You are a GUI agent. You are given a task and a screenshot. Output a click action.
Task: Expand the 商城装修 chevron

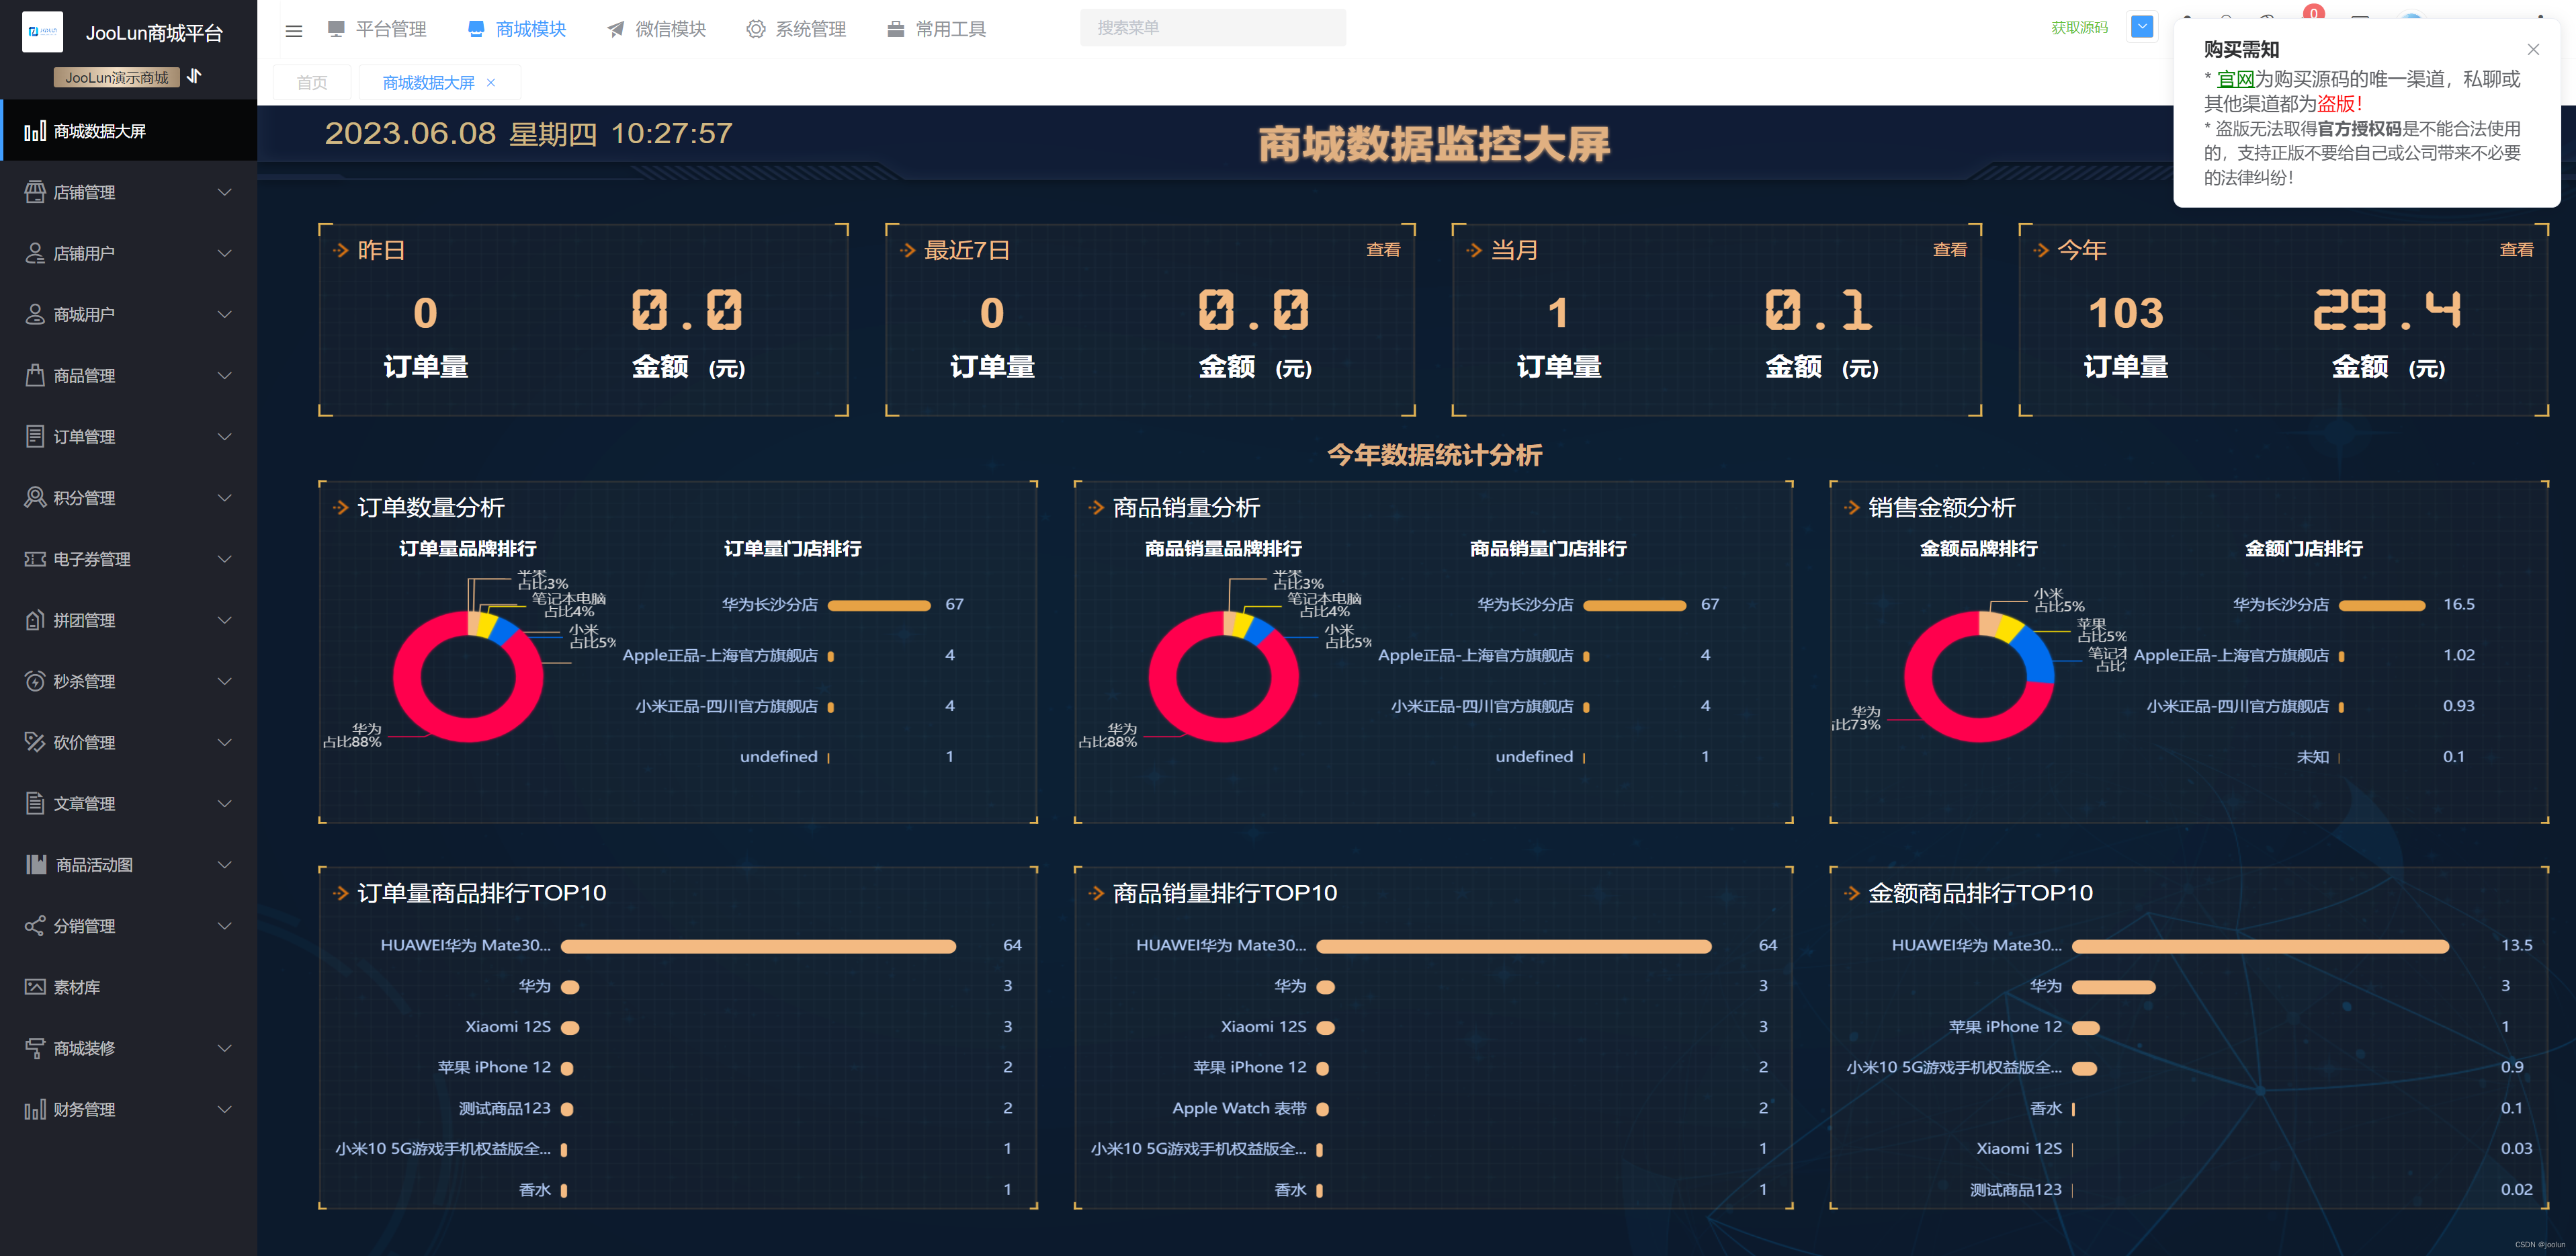pos(224,1048)
